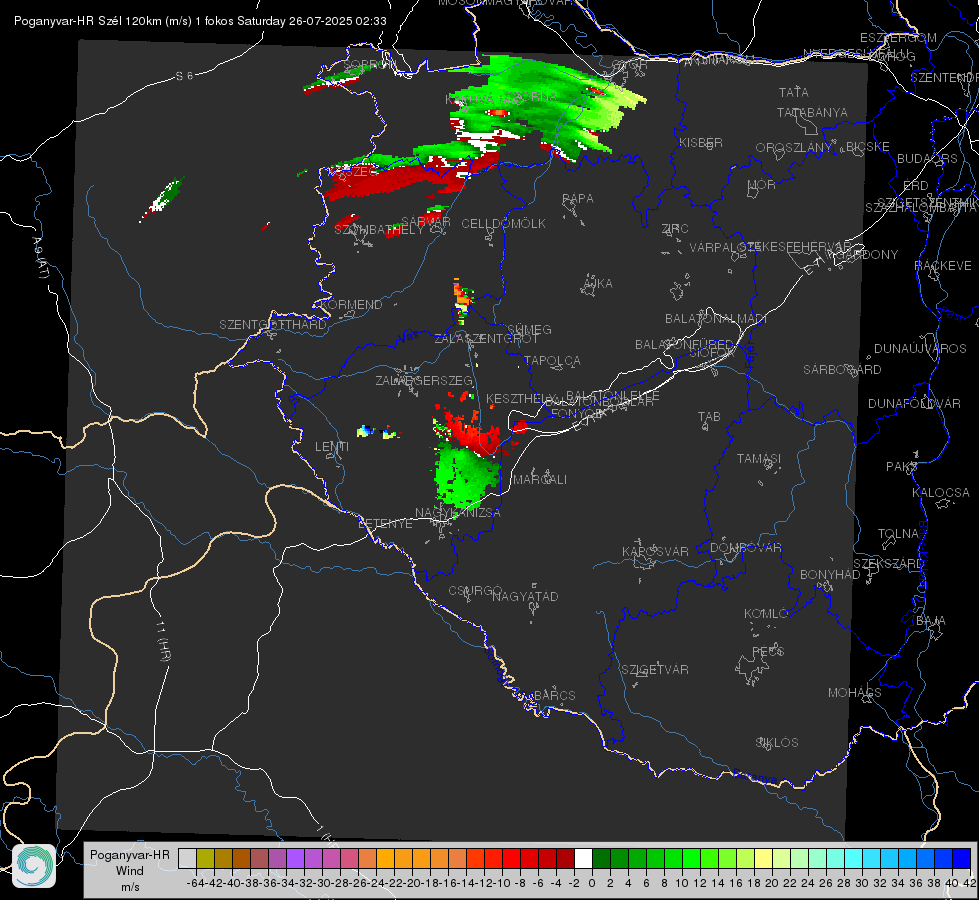This screenshot has height=900, width=979.
Task: Select the KISBER town label
Action: tap(701, 142)
